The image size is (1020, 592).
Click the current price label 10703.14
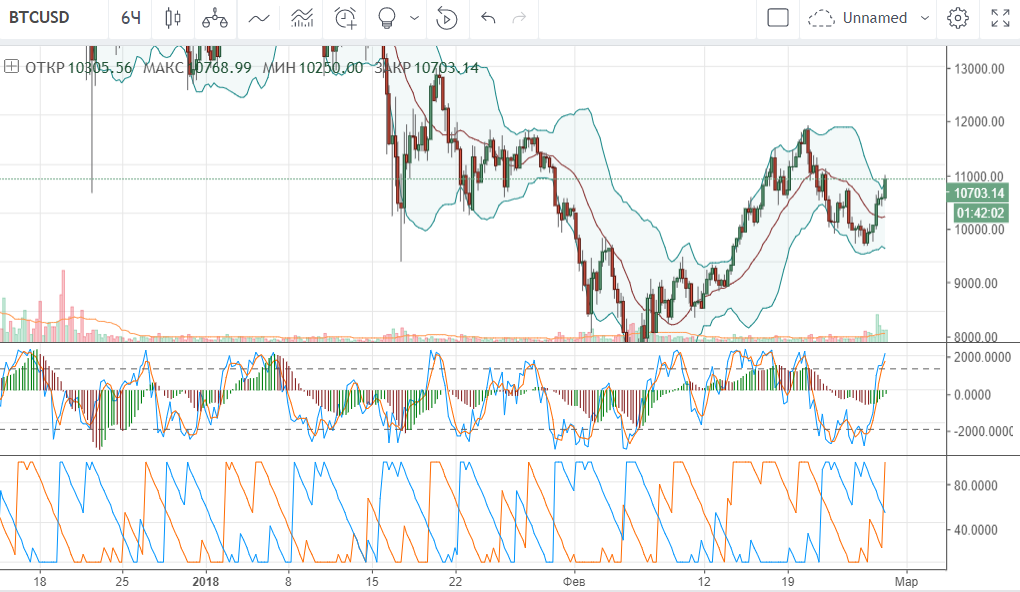[980, 193]
